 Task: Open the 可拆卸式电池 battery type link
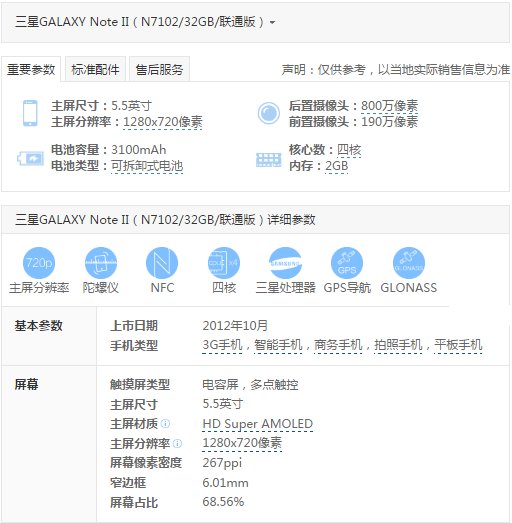(147, 166)
